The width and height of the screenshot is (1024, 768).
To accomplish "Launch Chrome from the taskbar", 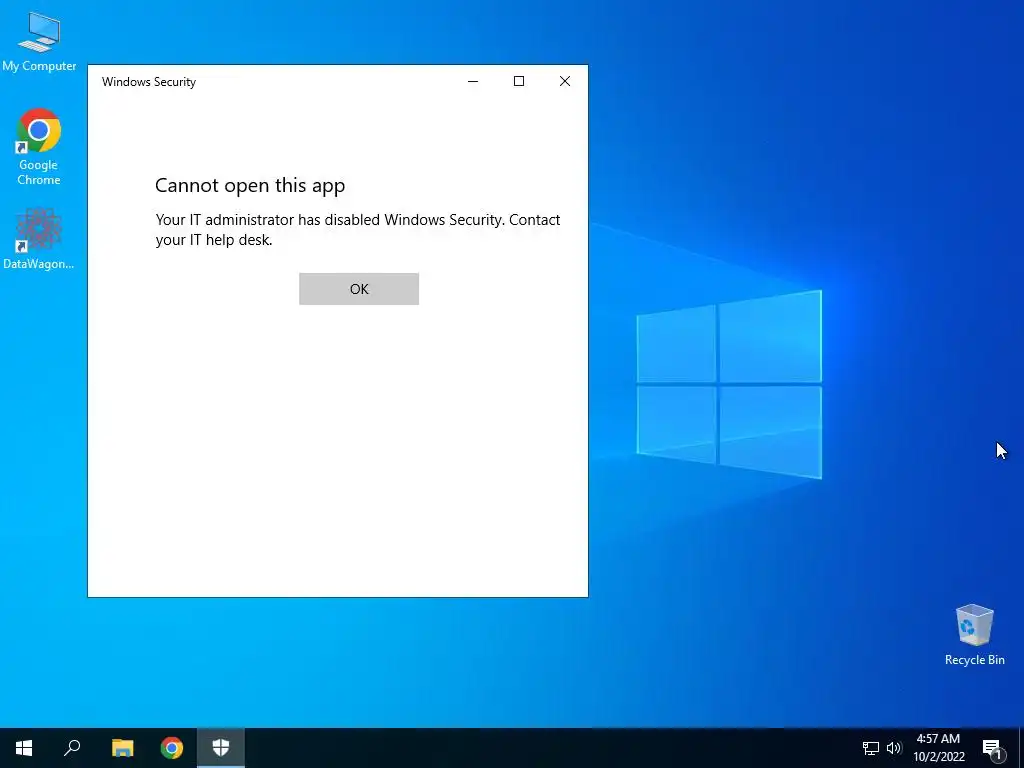I will [172, 748].
